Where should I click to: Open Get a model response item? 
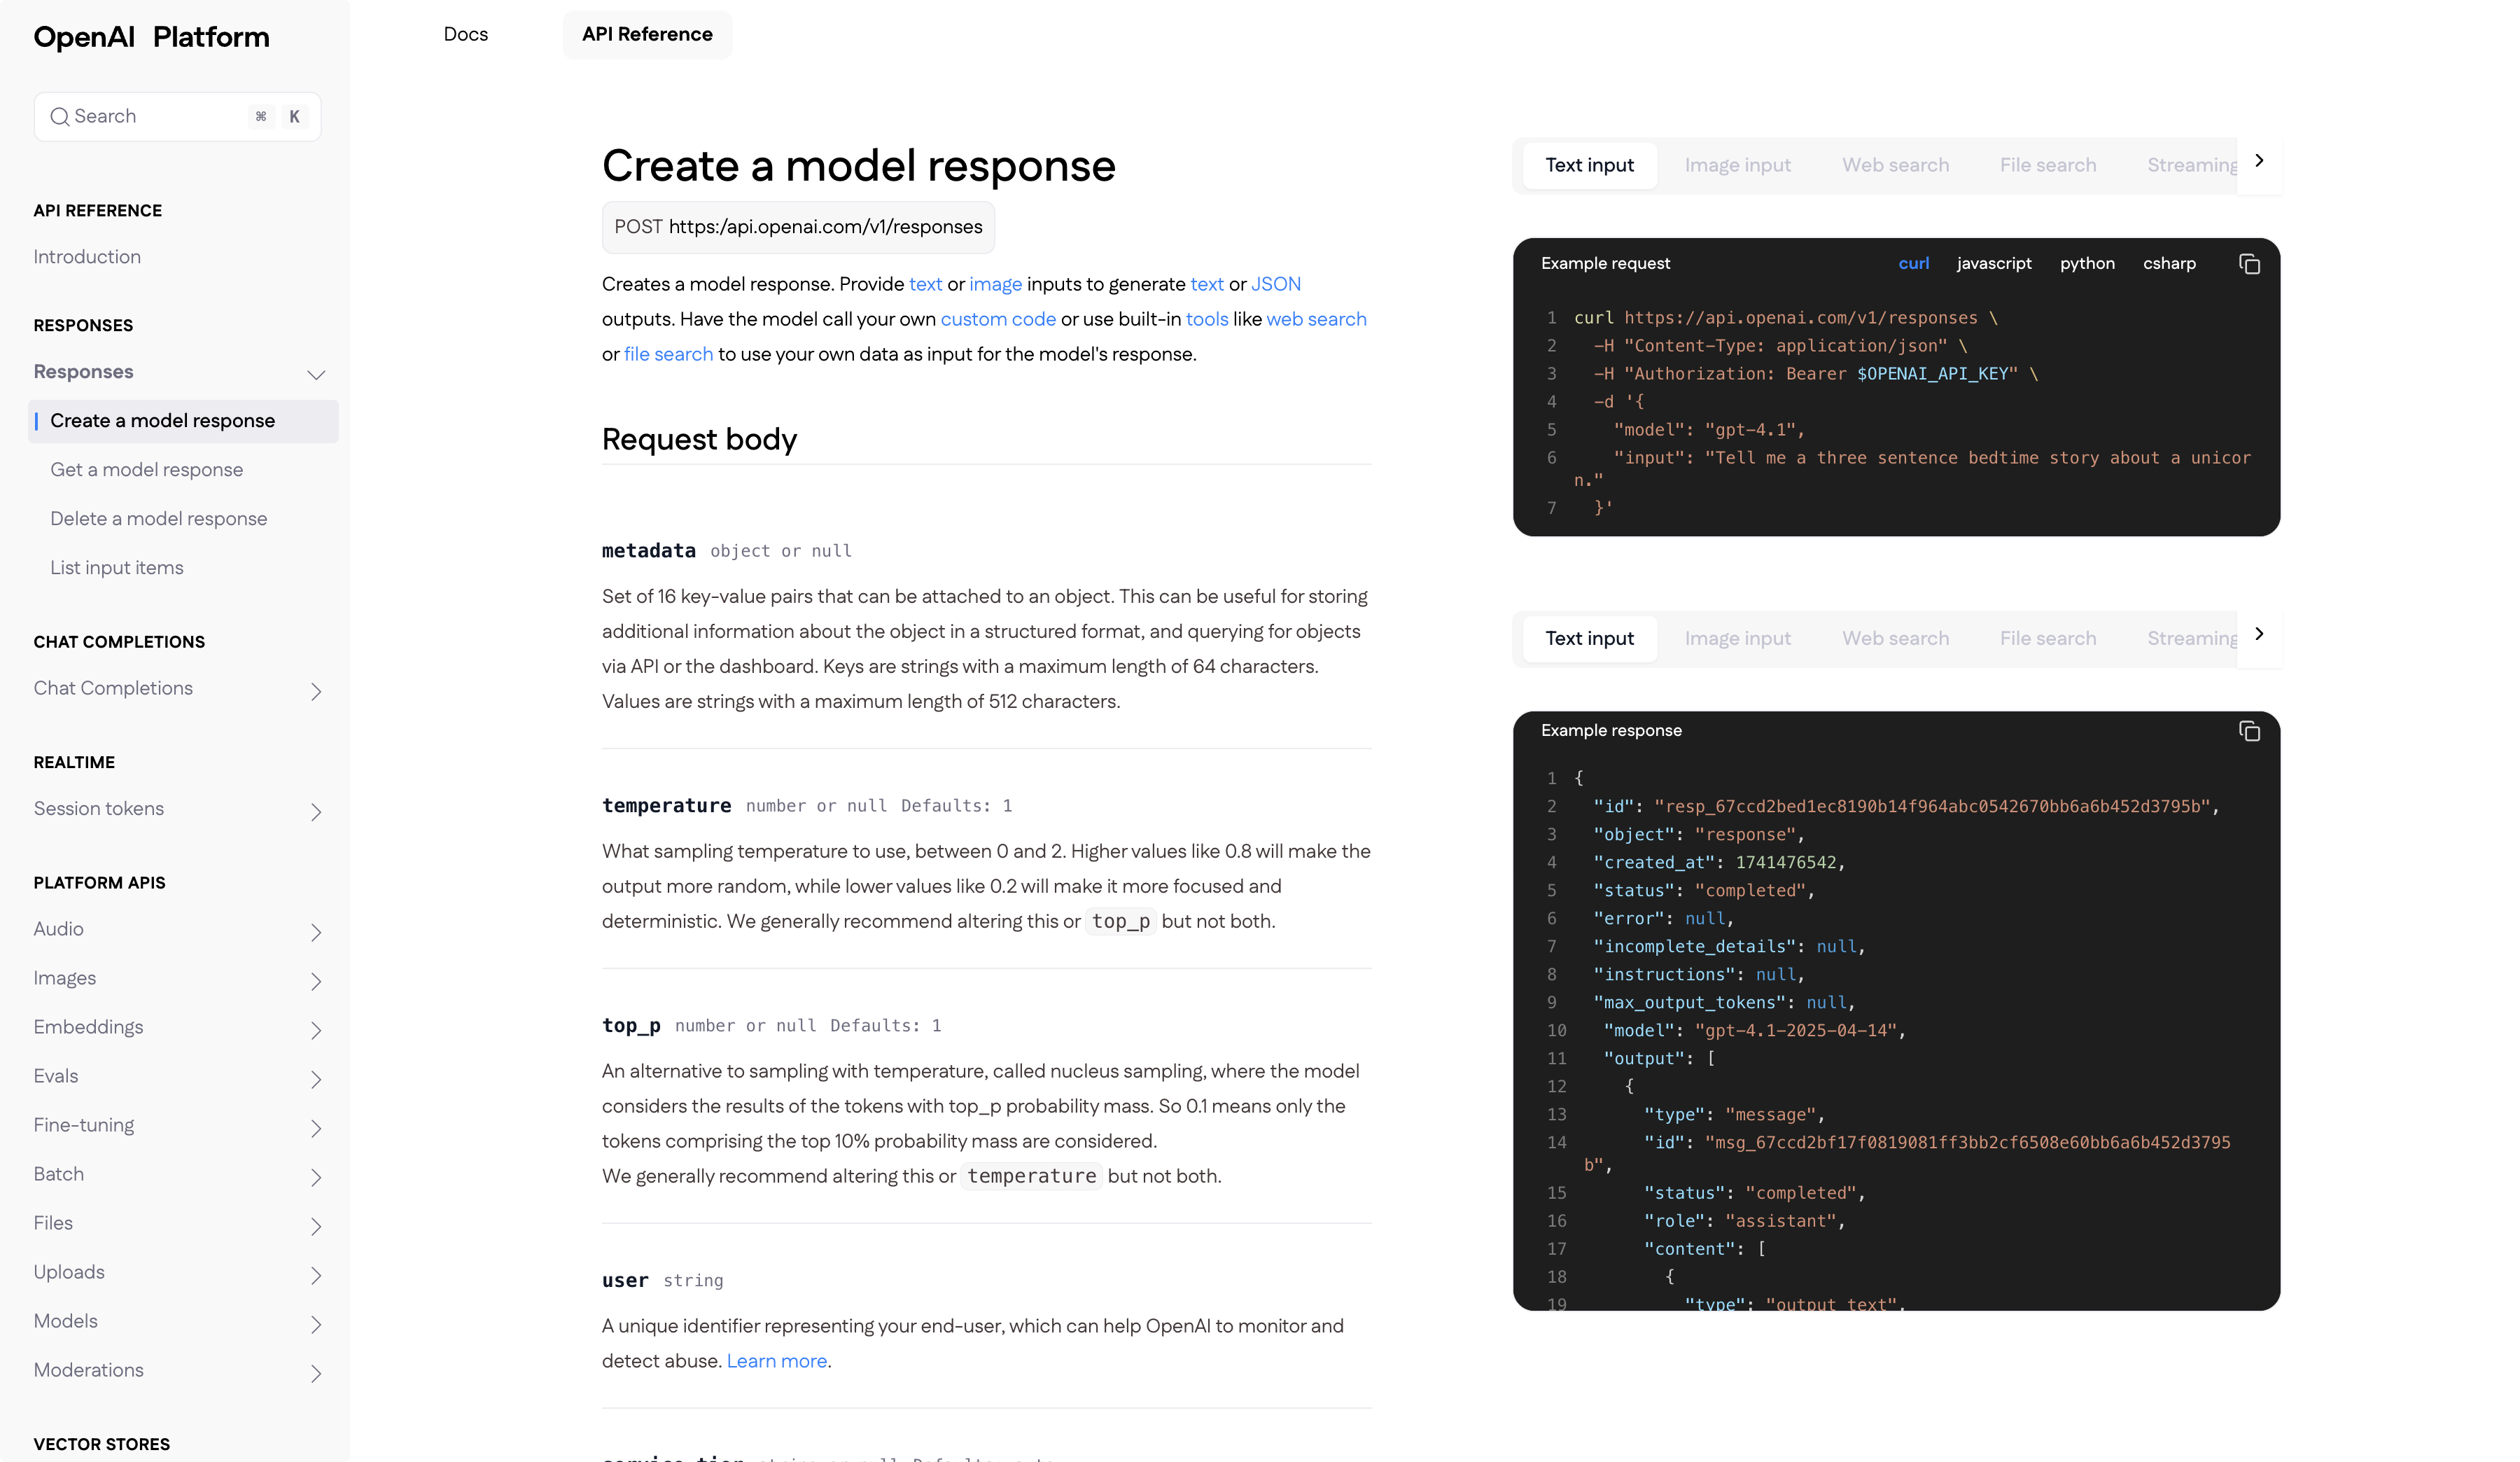(x=146, y=470)
